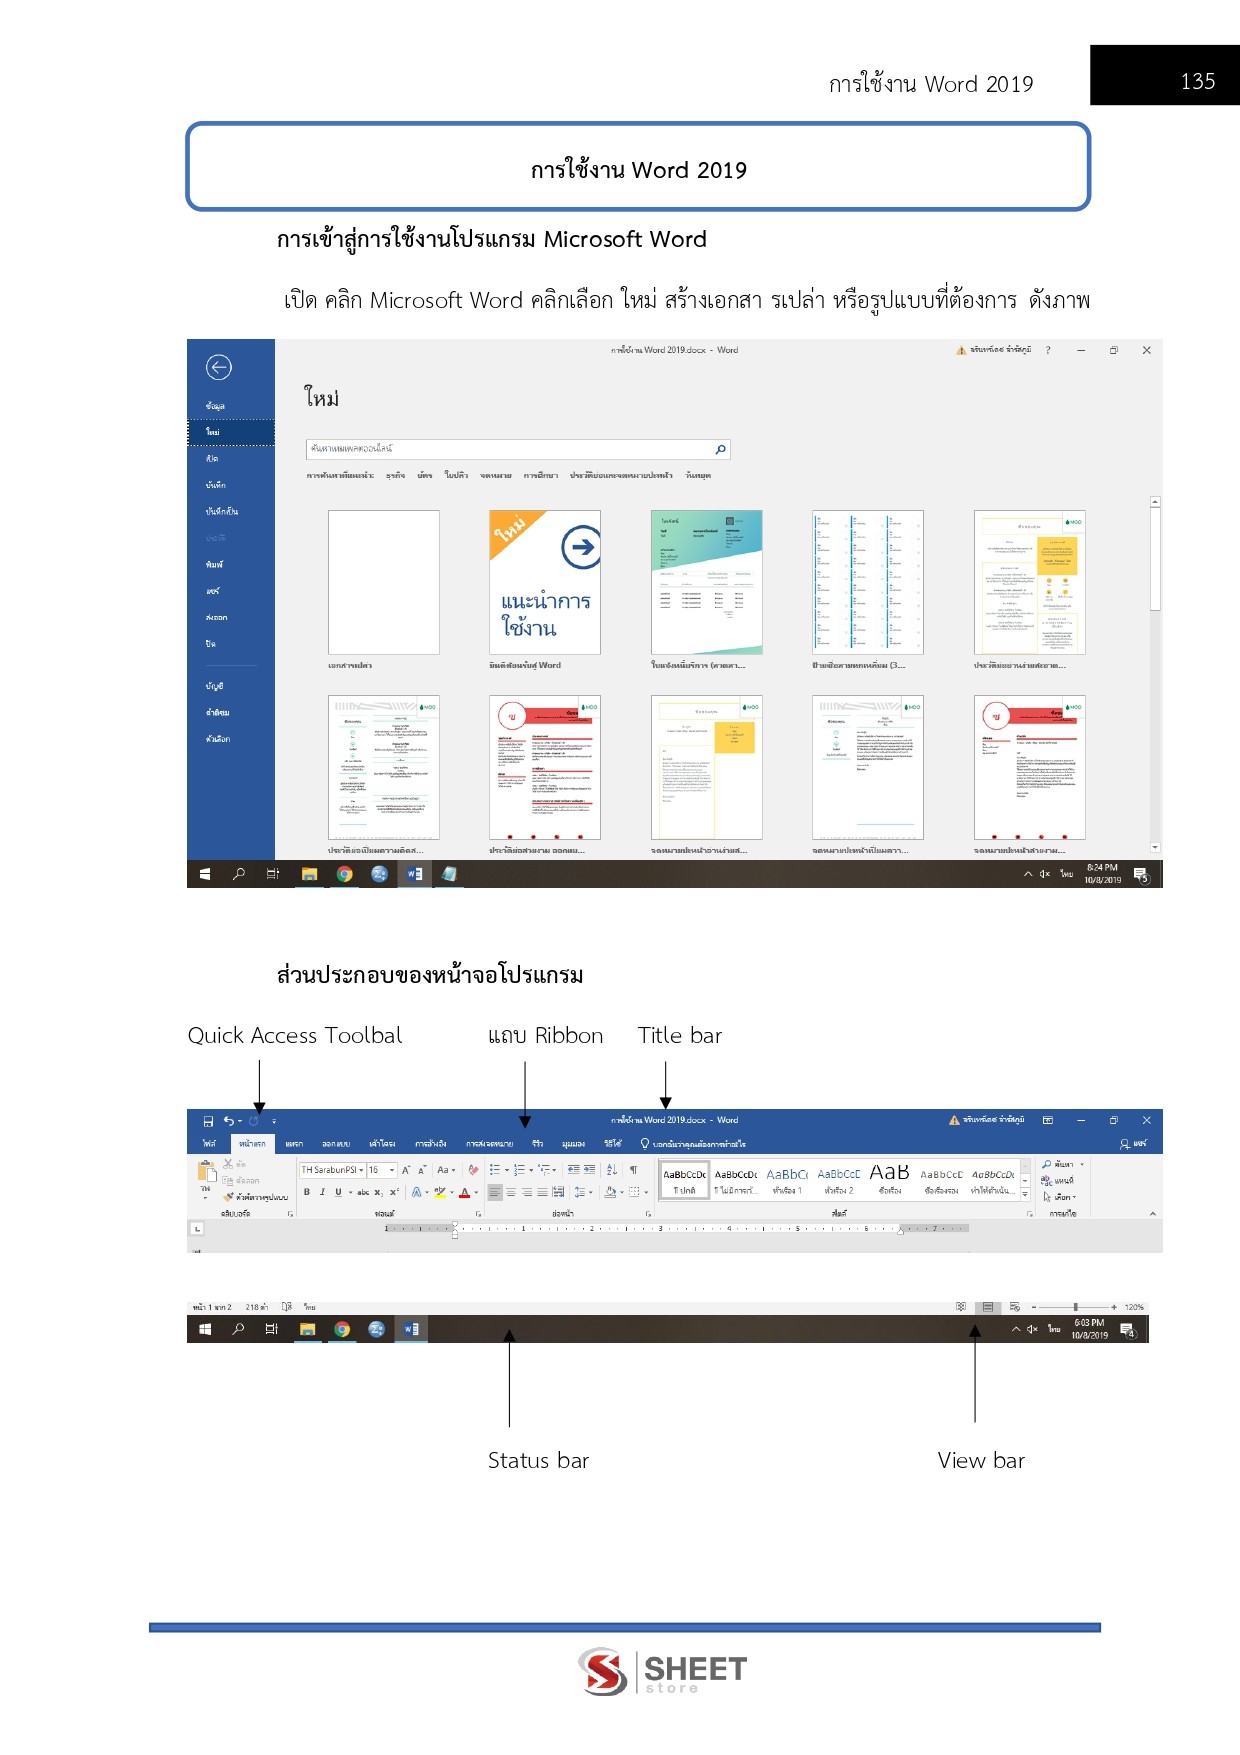Click the Decrease Indent icon
The height and width of the screenshot is (1755, 1240).
[x=573, y=1169]
